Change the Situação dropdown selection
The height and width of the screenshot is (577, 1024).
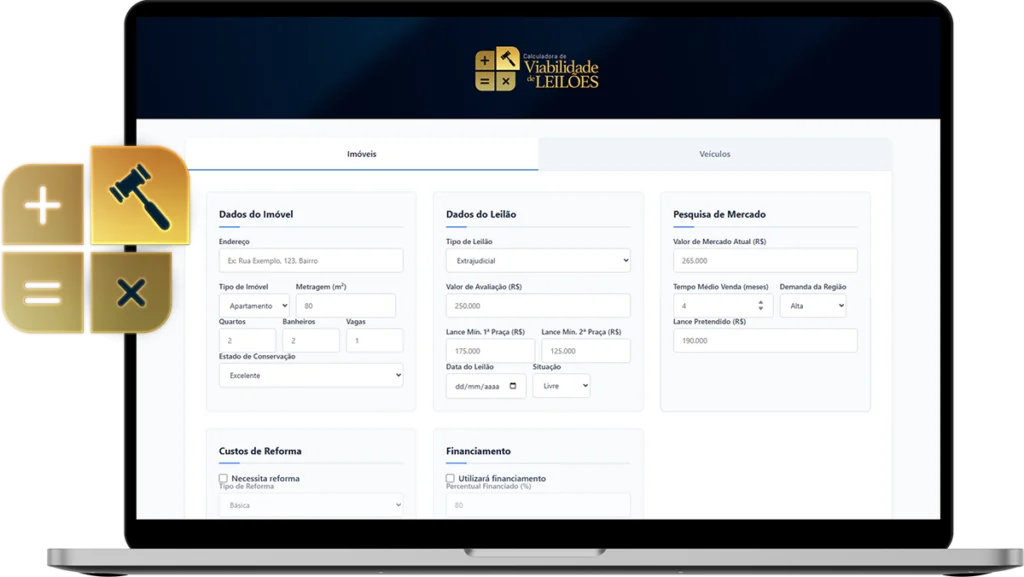click(x=561, y=386)
